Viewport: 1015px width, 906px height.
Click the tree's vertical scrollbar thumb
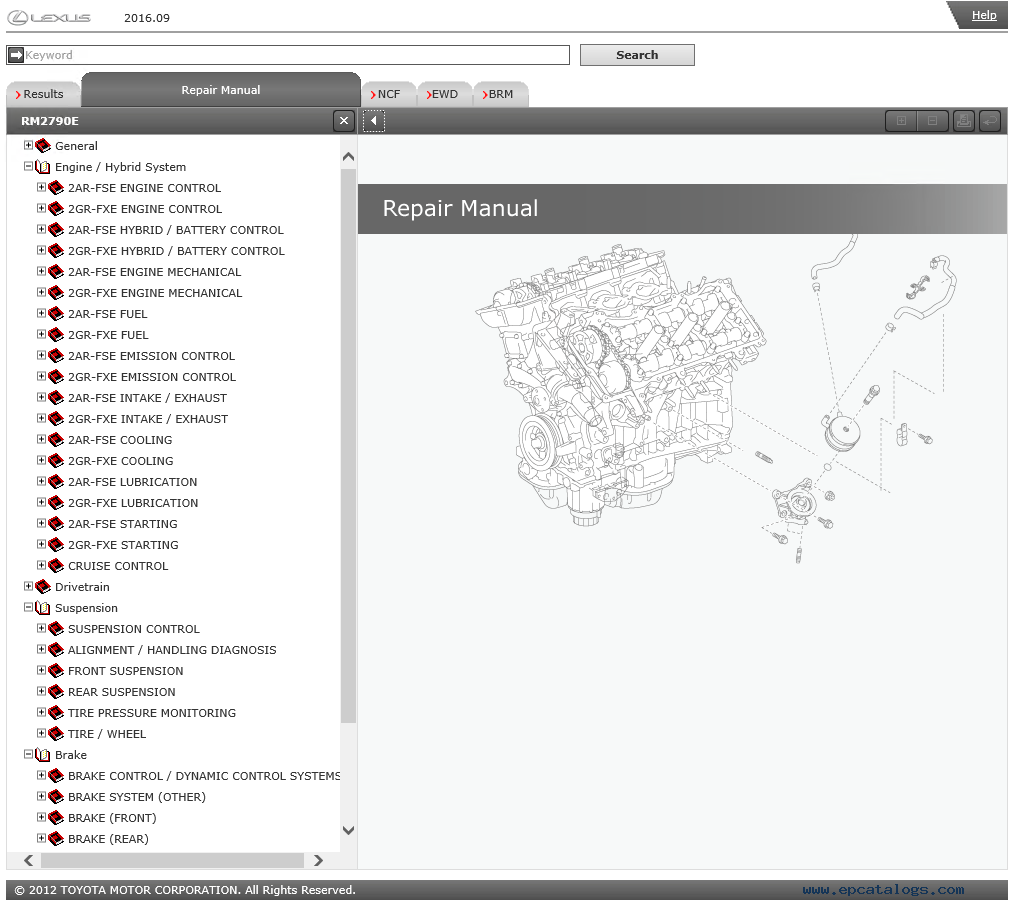pos(348,446)
